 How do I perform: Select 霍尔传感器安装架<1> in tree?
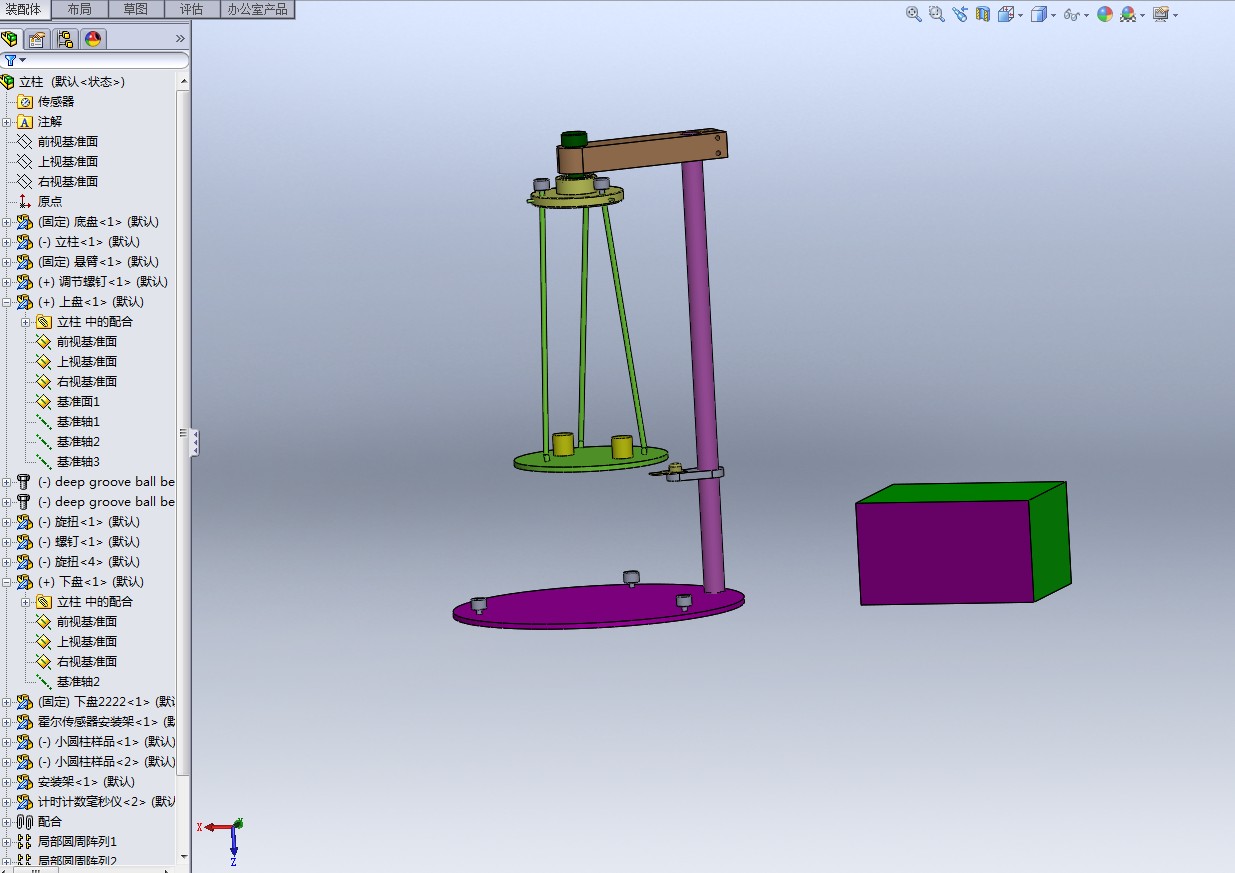(106, 721)
